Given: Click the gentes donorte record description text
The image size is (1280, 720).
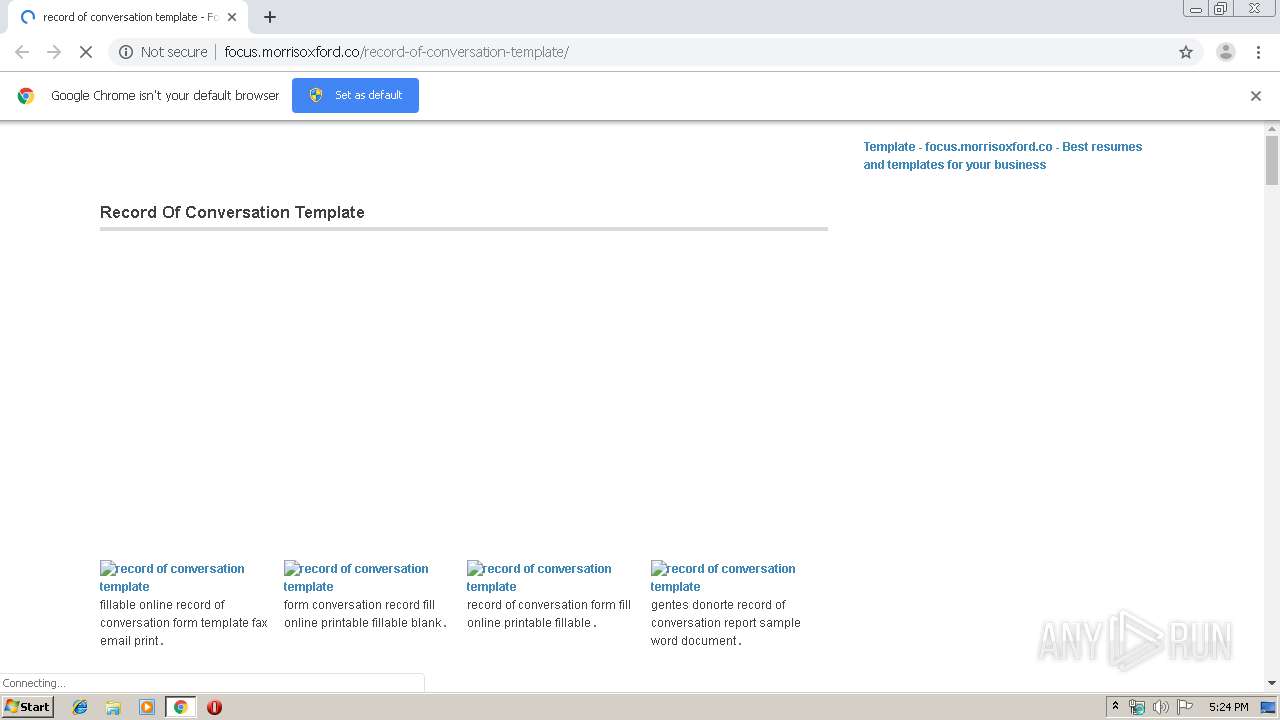Looking at the screenshot, I should [x=726, y=623].
